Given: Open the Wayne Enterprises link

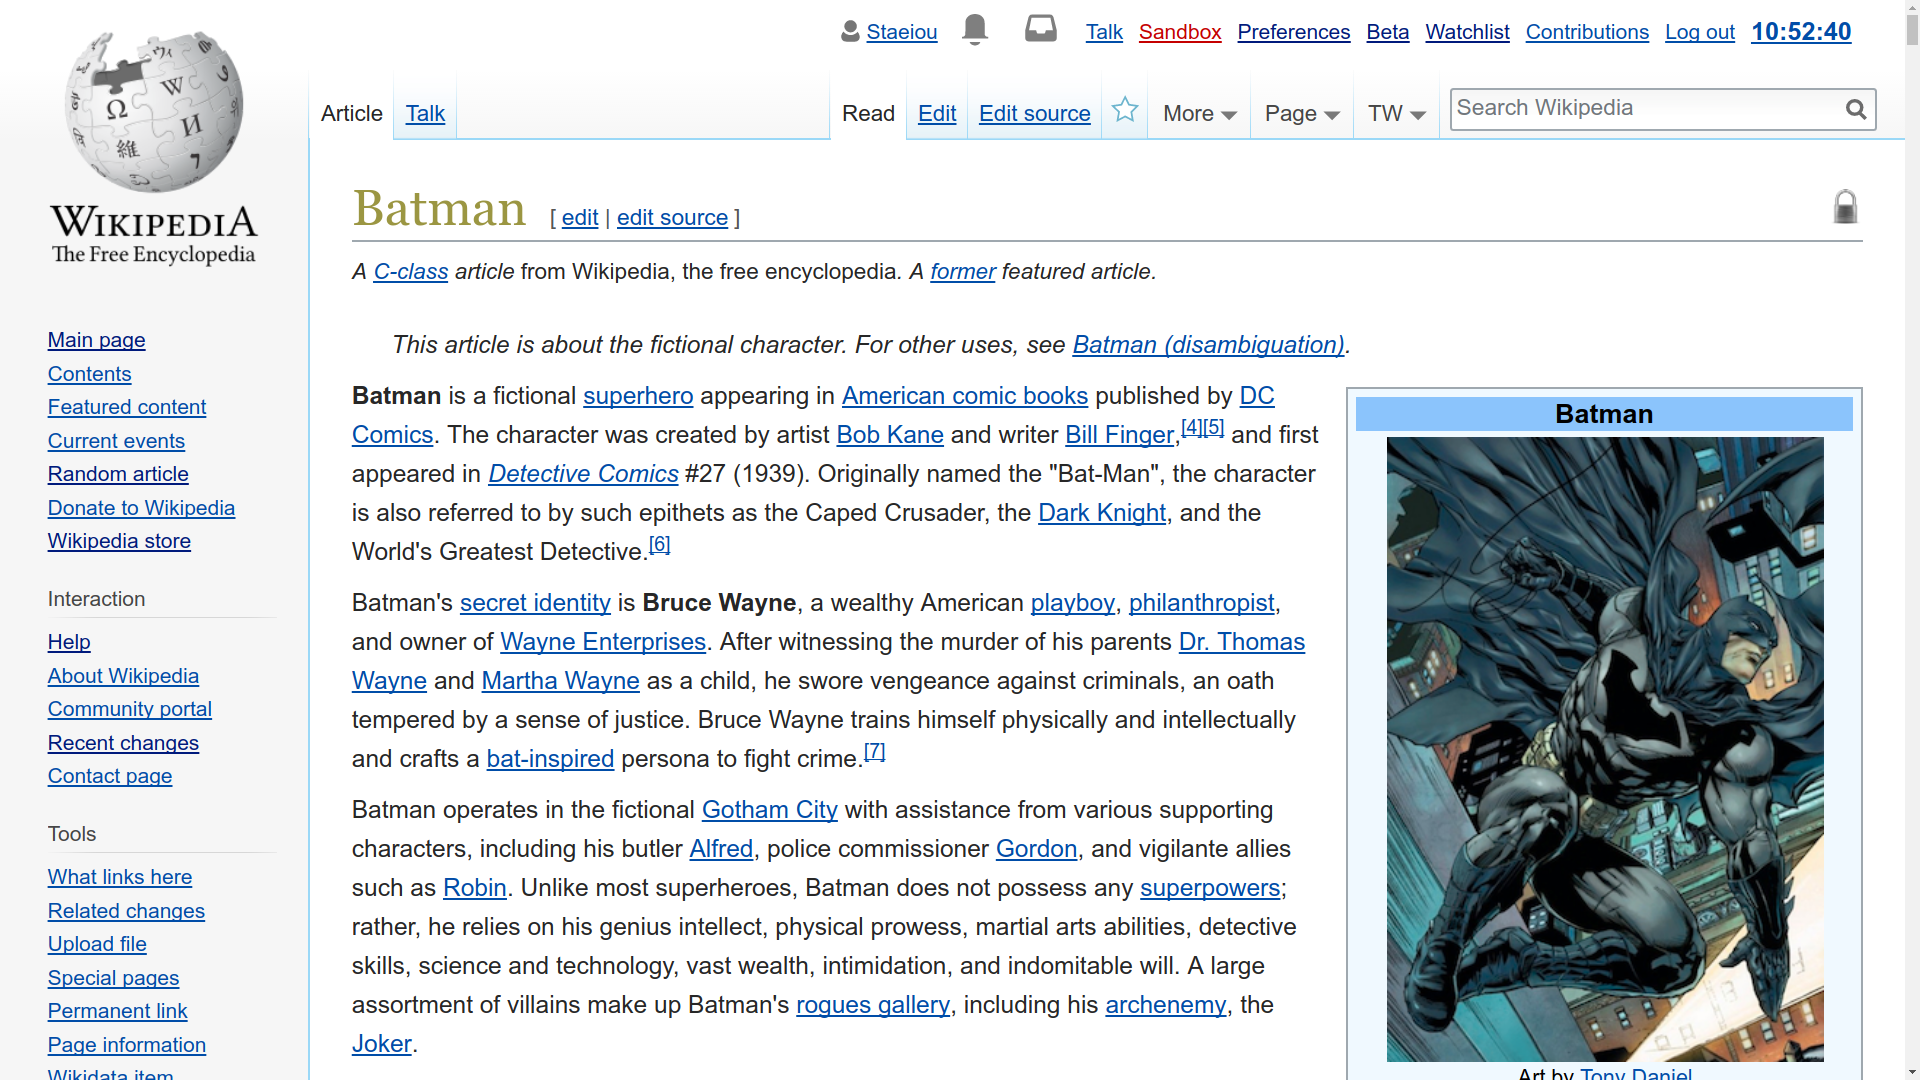Looking at the screenshot, I should tap(603, 641).
